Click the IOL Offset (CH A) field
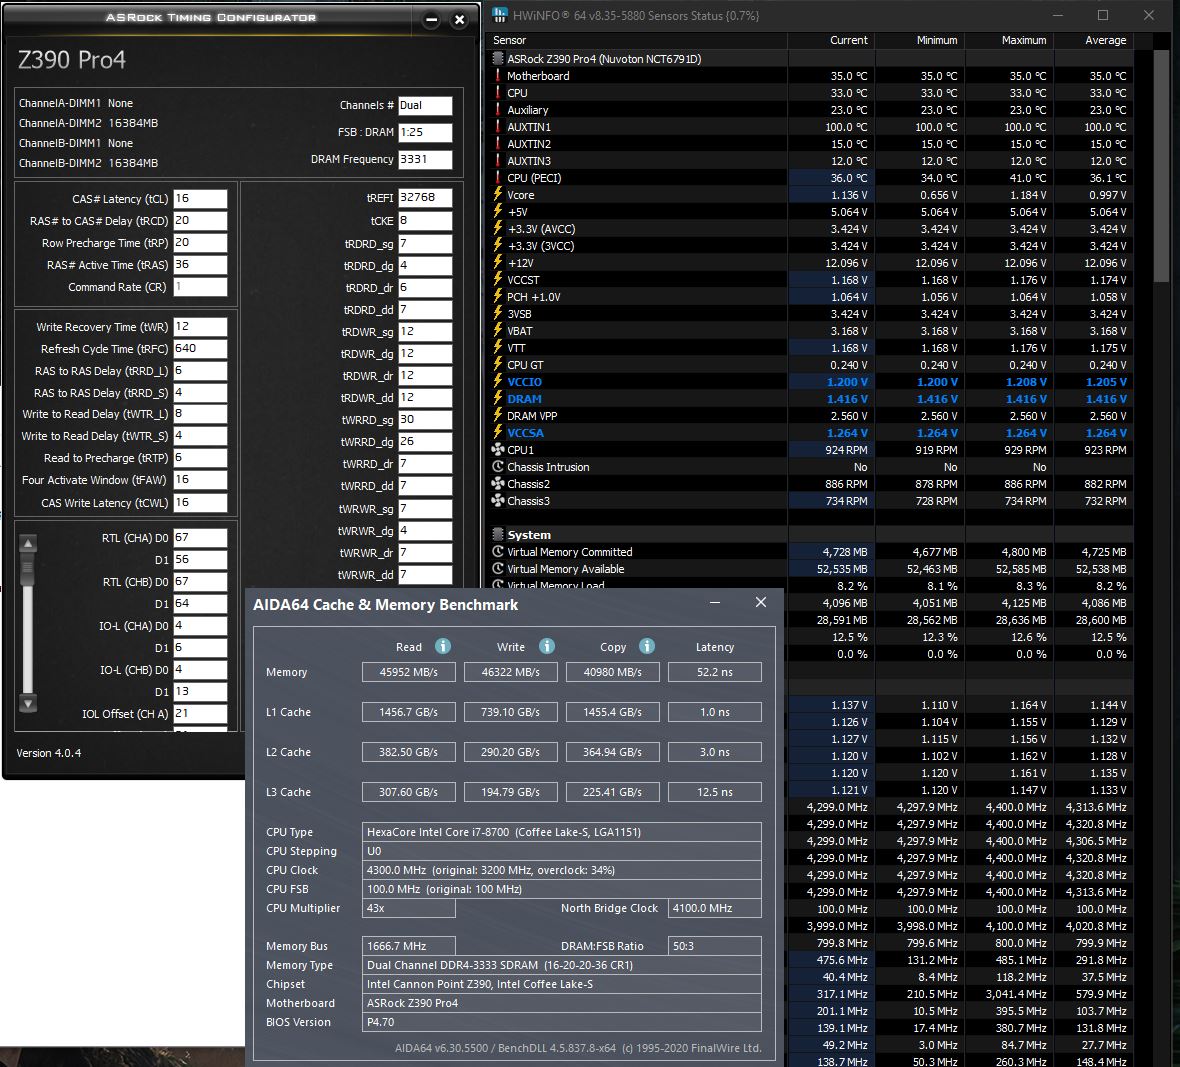The width and height of the screenshot is (1180, 1067). tap(200, 713)
